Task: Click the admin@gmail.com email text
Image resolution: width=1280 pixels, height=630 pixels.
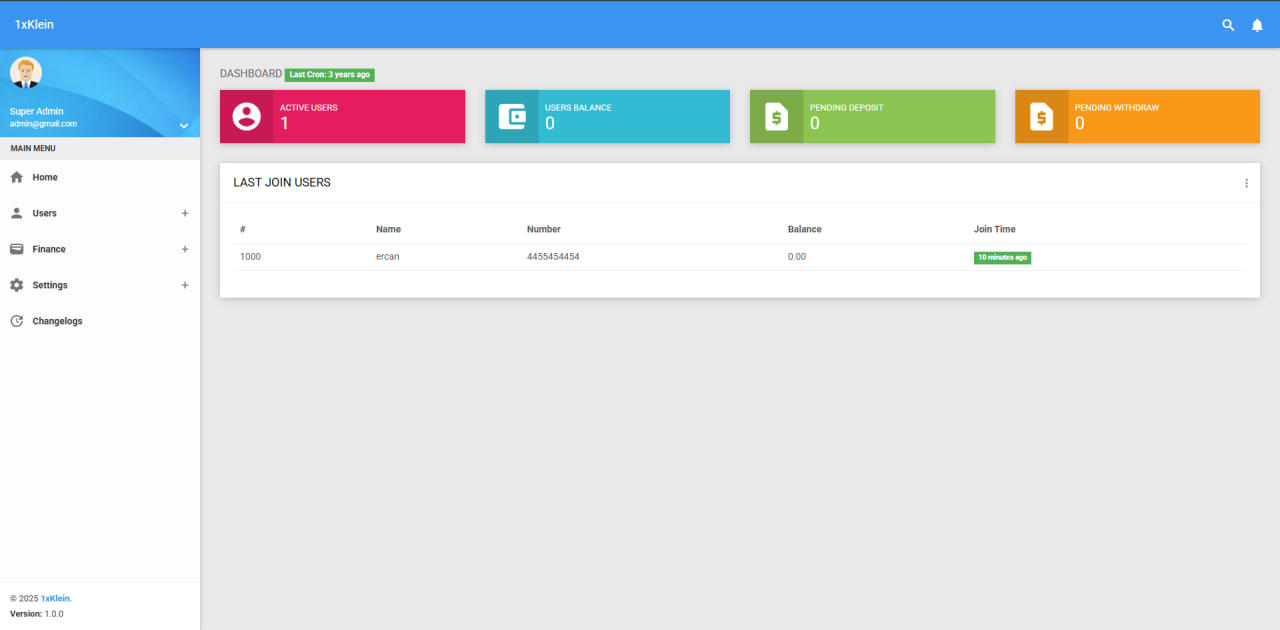Action: pos(43,124)
